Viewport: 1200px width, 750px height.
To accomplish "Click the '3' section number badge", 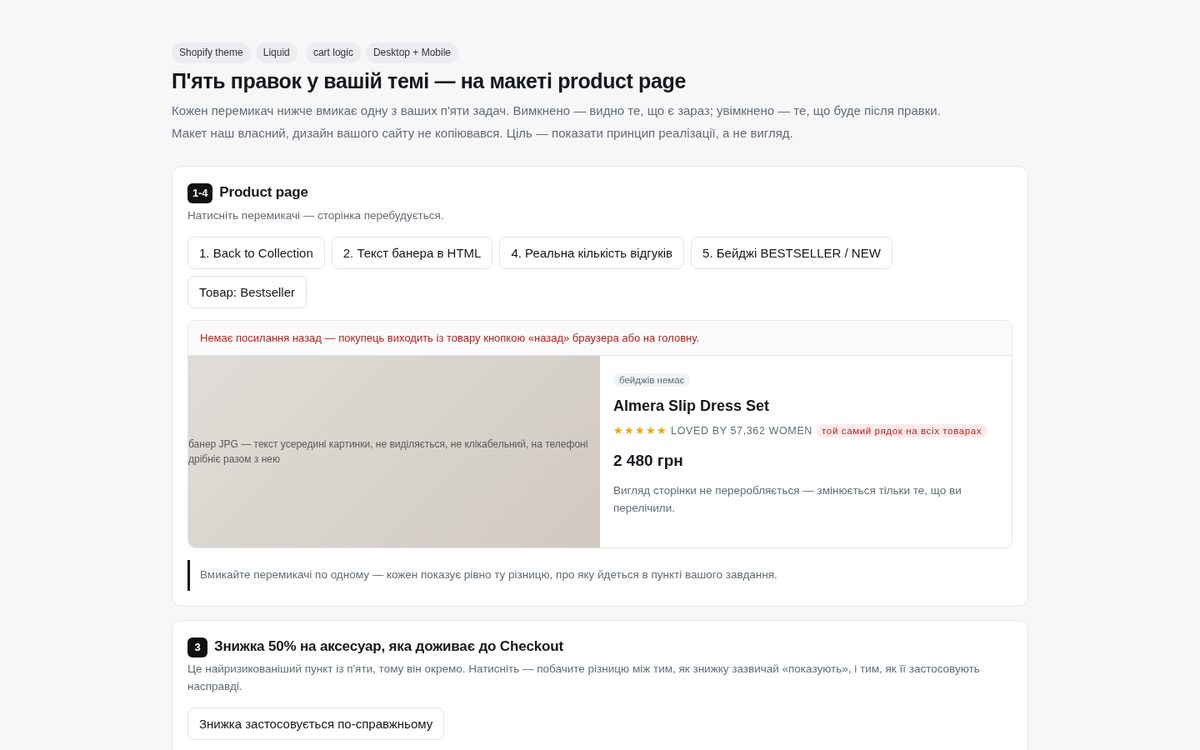I will pyautogui.click(x=197, y=647).
